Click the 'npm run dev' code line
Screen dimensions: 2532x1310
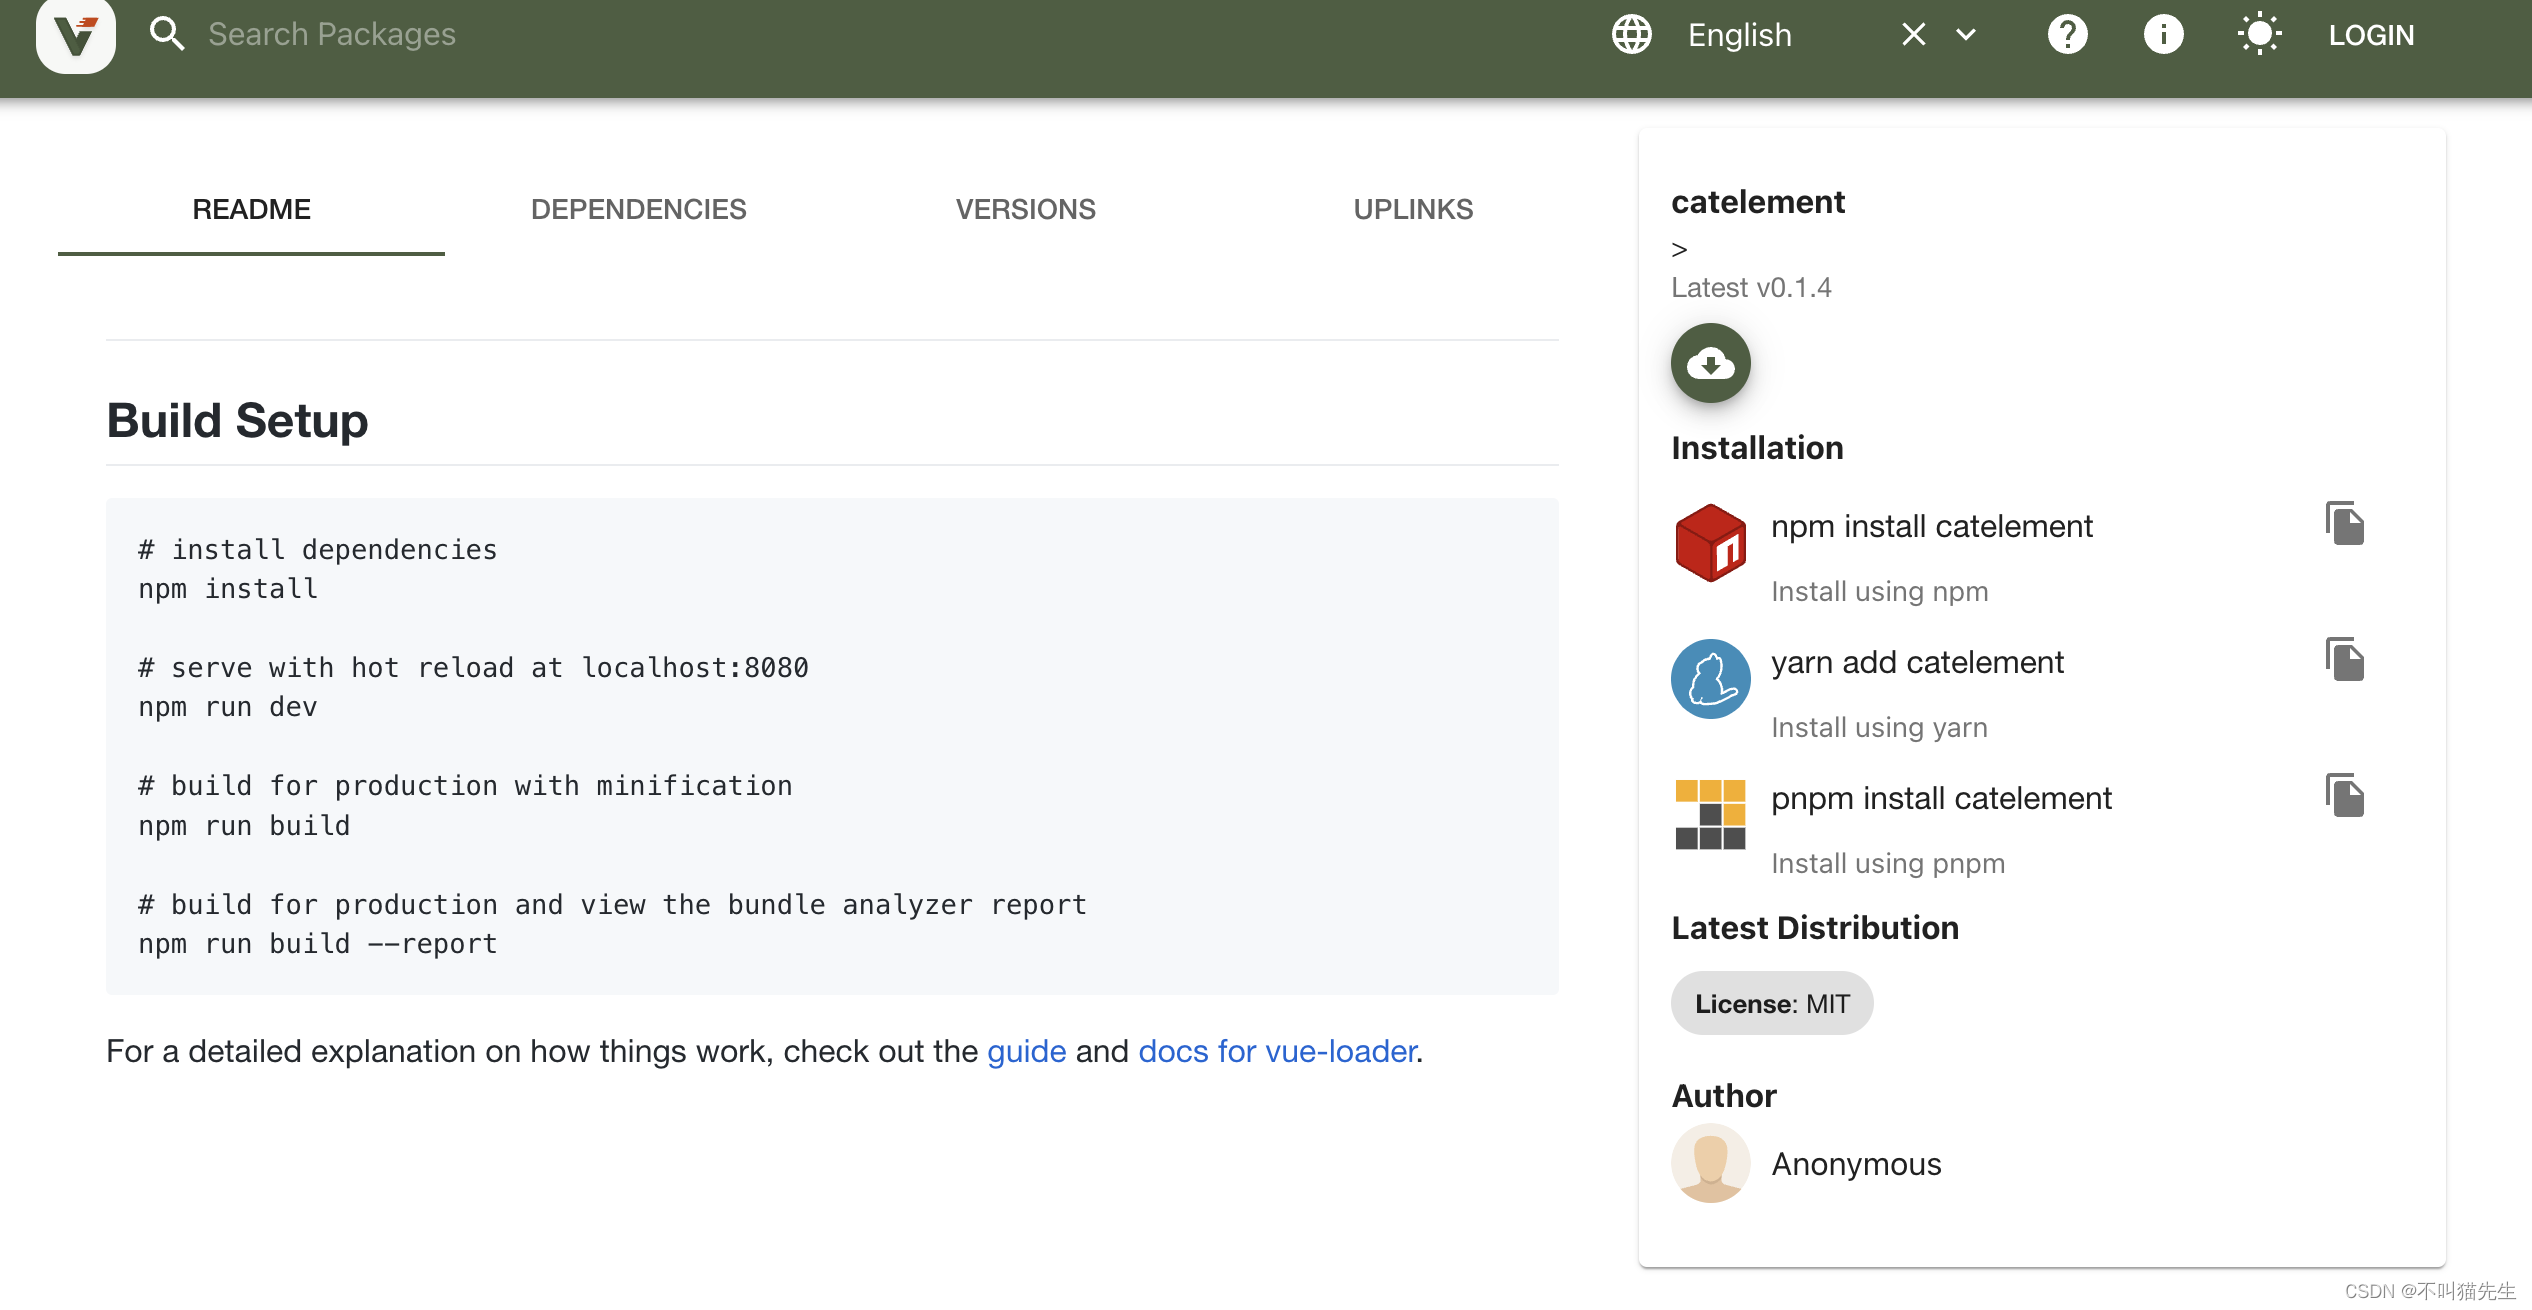tap(228, 707)
